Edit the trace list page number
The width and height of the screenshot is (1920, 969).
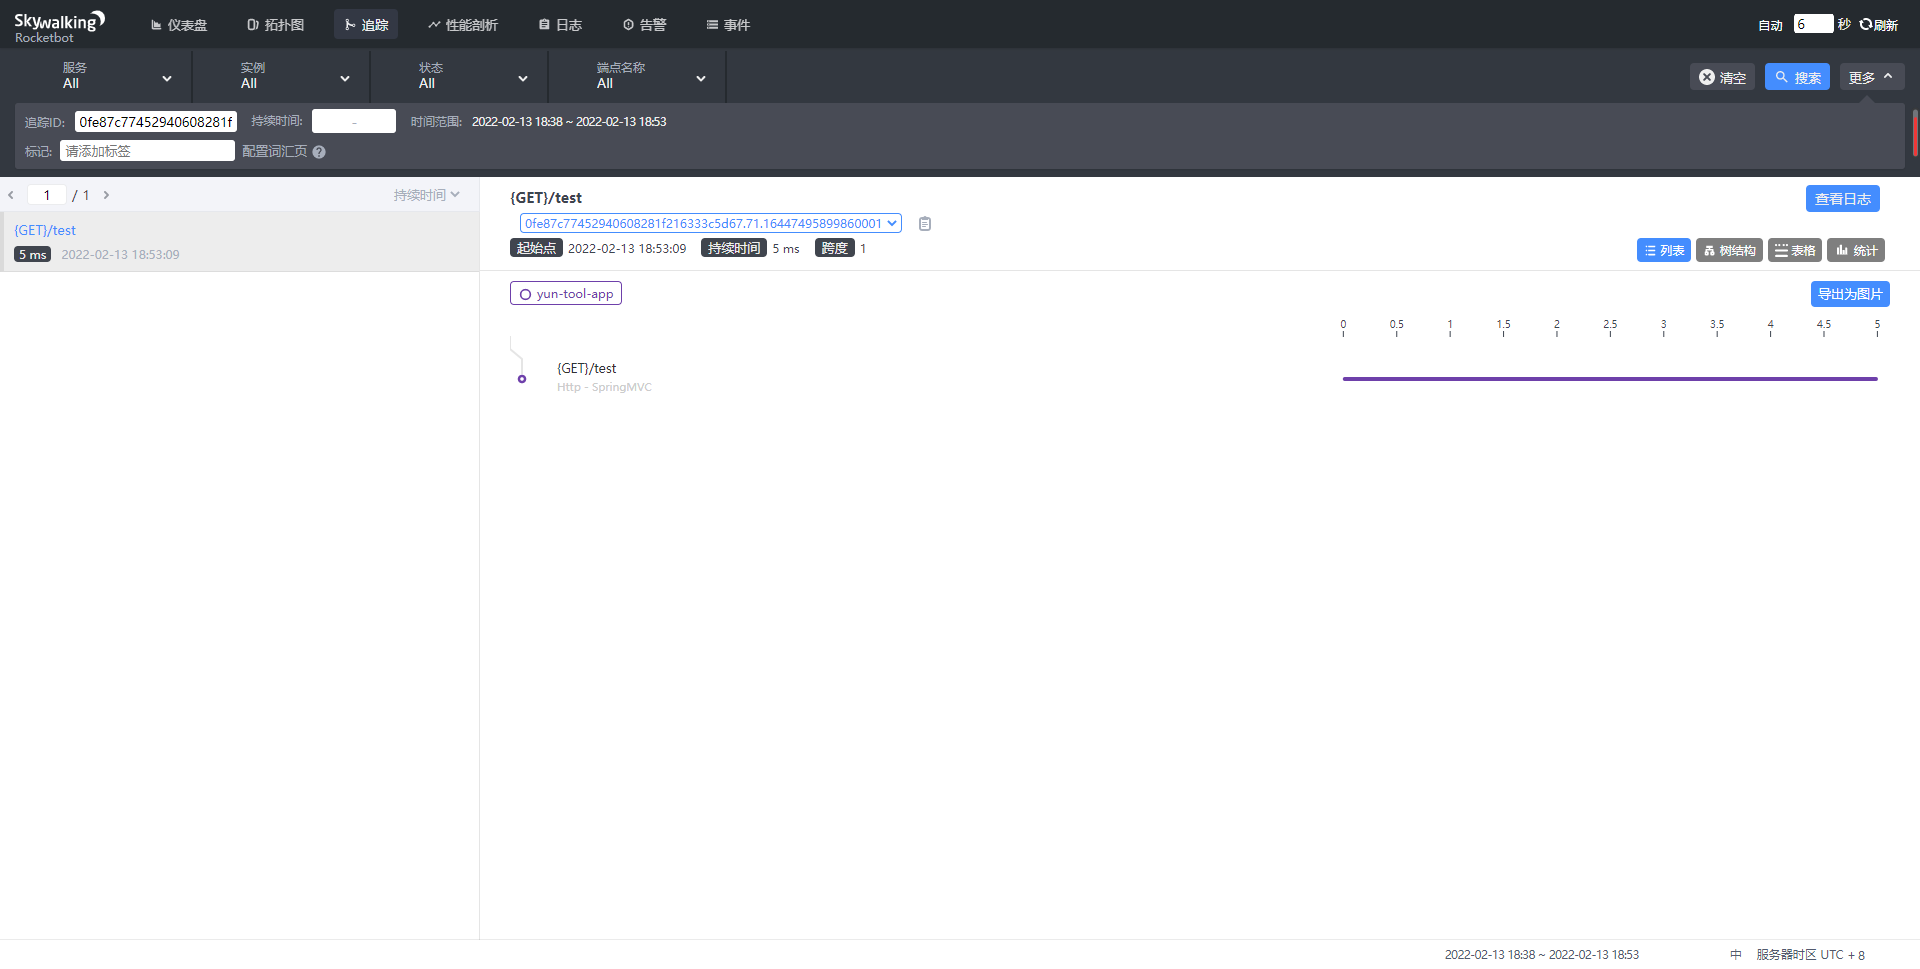click(x=46, y=195)
